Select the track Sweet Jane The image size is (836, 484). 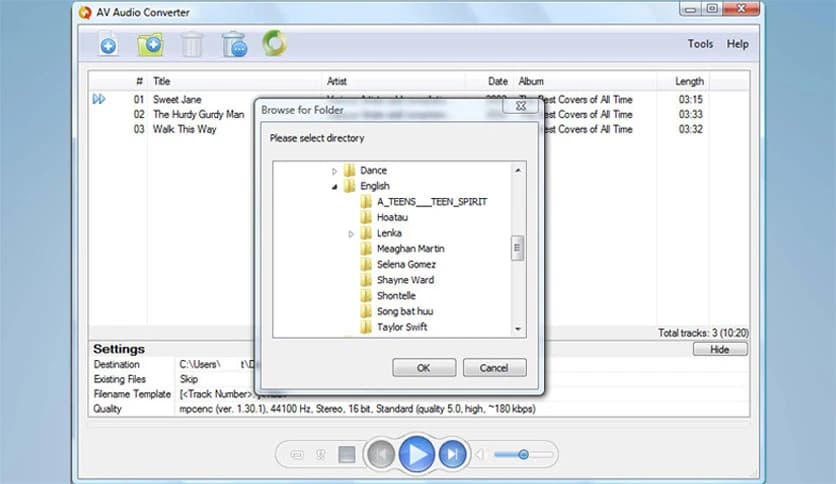[x=177, y=99]
